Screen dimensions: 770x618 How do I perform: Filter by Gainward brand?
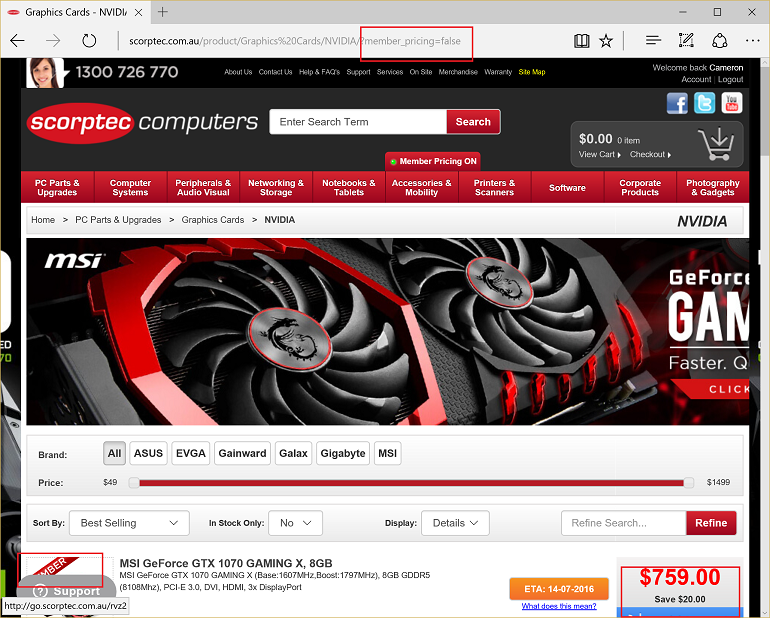pos(242,453)
